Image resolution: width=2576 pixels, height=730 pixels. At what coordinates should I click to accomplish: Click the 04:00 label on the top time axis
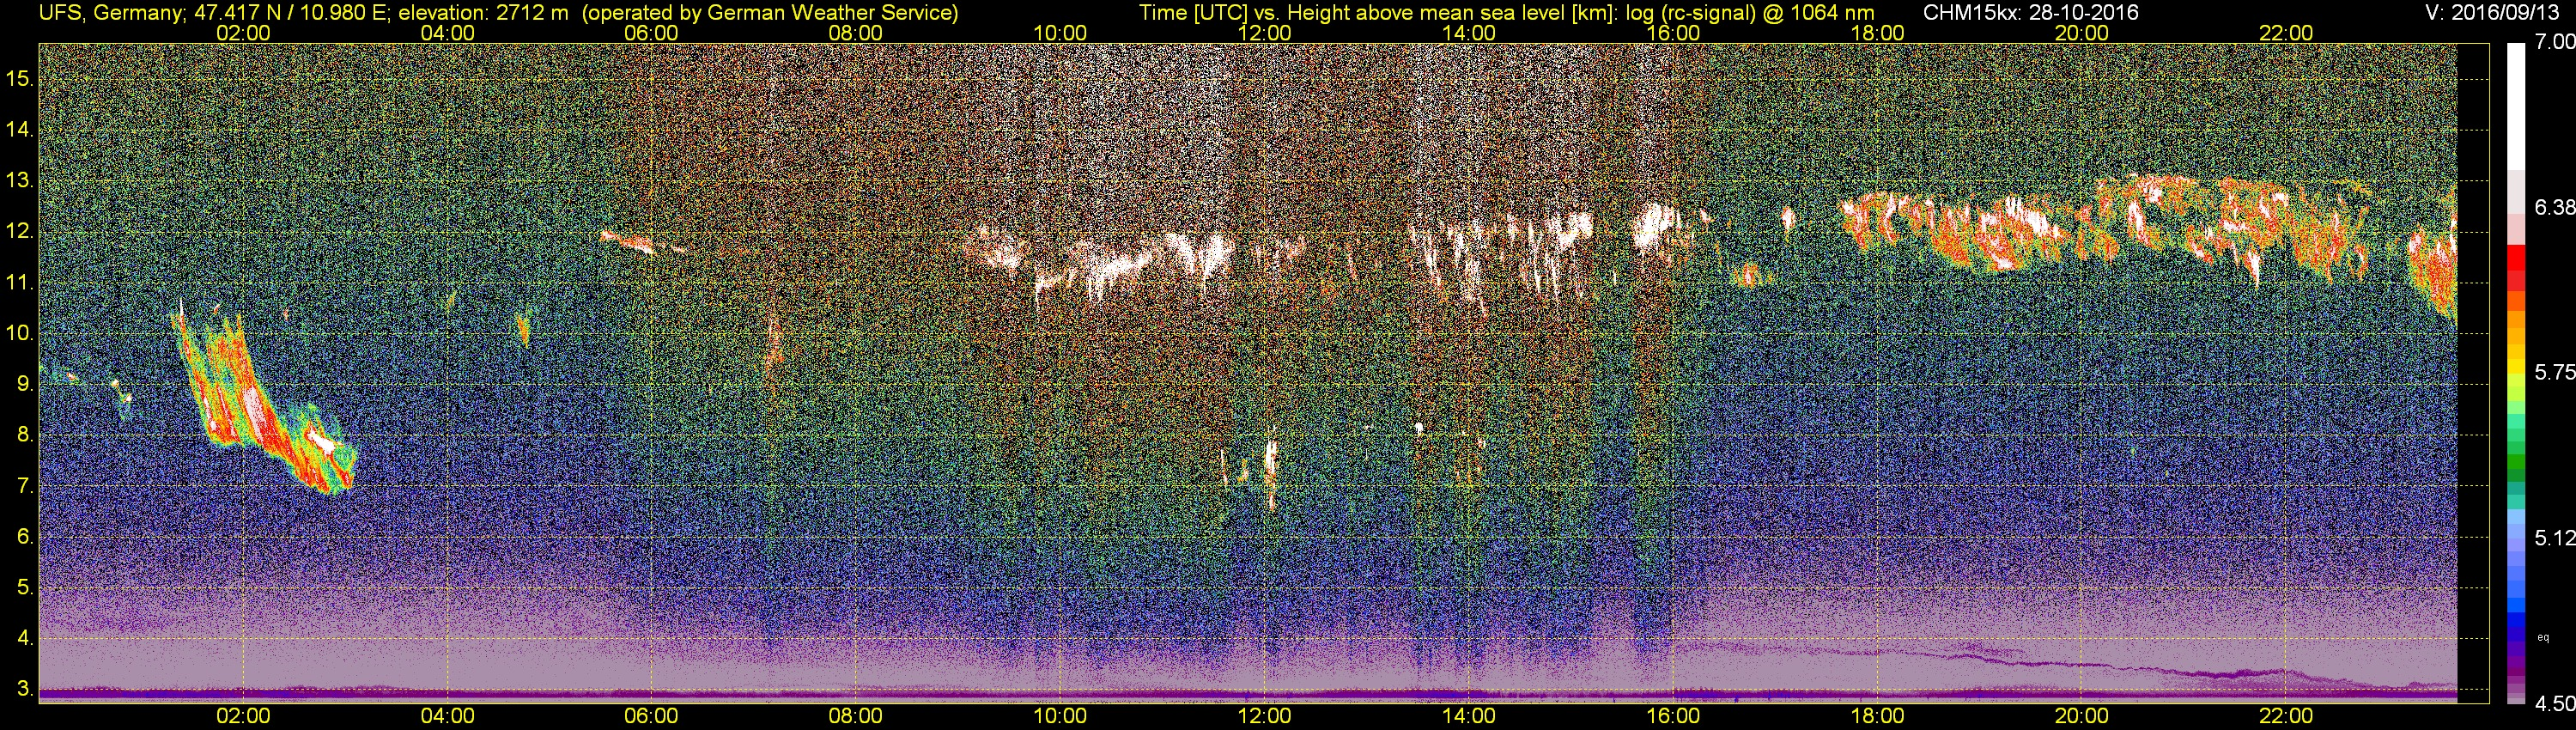[448, 33]
